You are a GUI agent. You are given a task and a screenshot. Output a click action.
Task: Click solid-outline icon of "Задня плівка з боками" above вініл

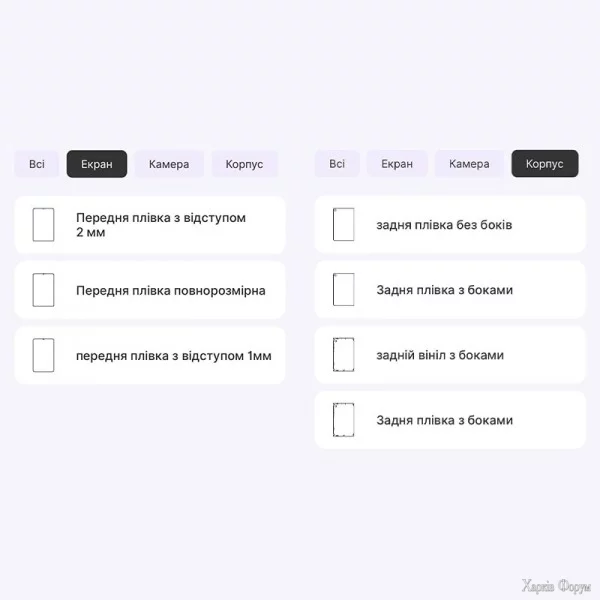[x=344, y=289]
